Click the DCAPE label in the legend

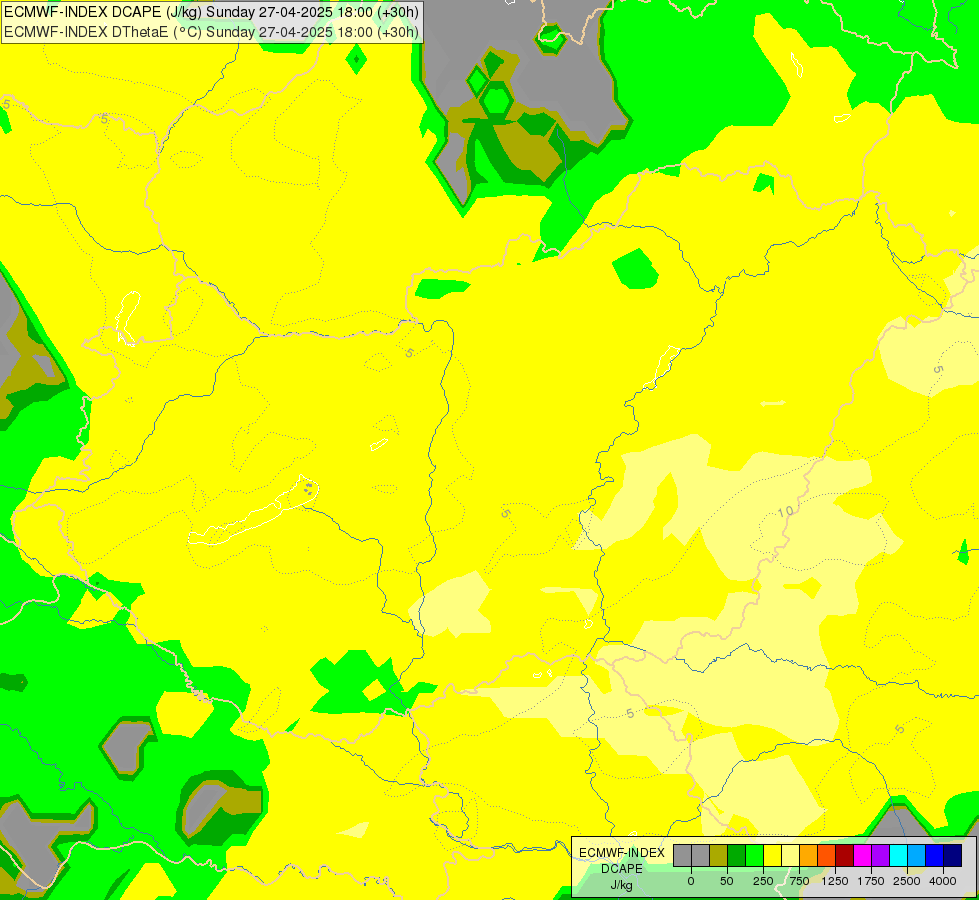622,869
